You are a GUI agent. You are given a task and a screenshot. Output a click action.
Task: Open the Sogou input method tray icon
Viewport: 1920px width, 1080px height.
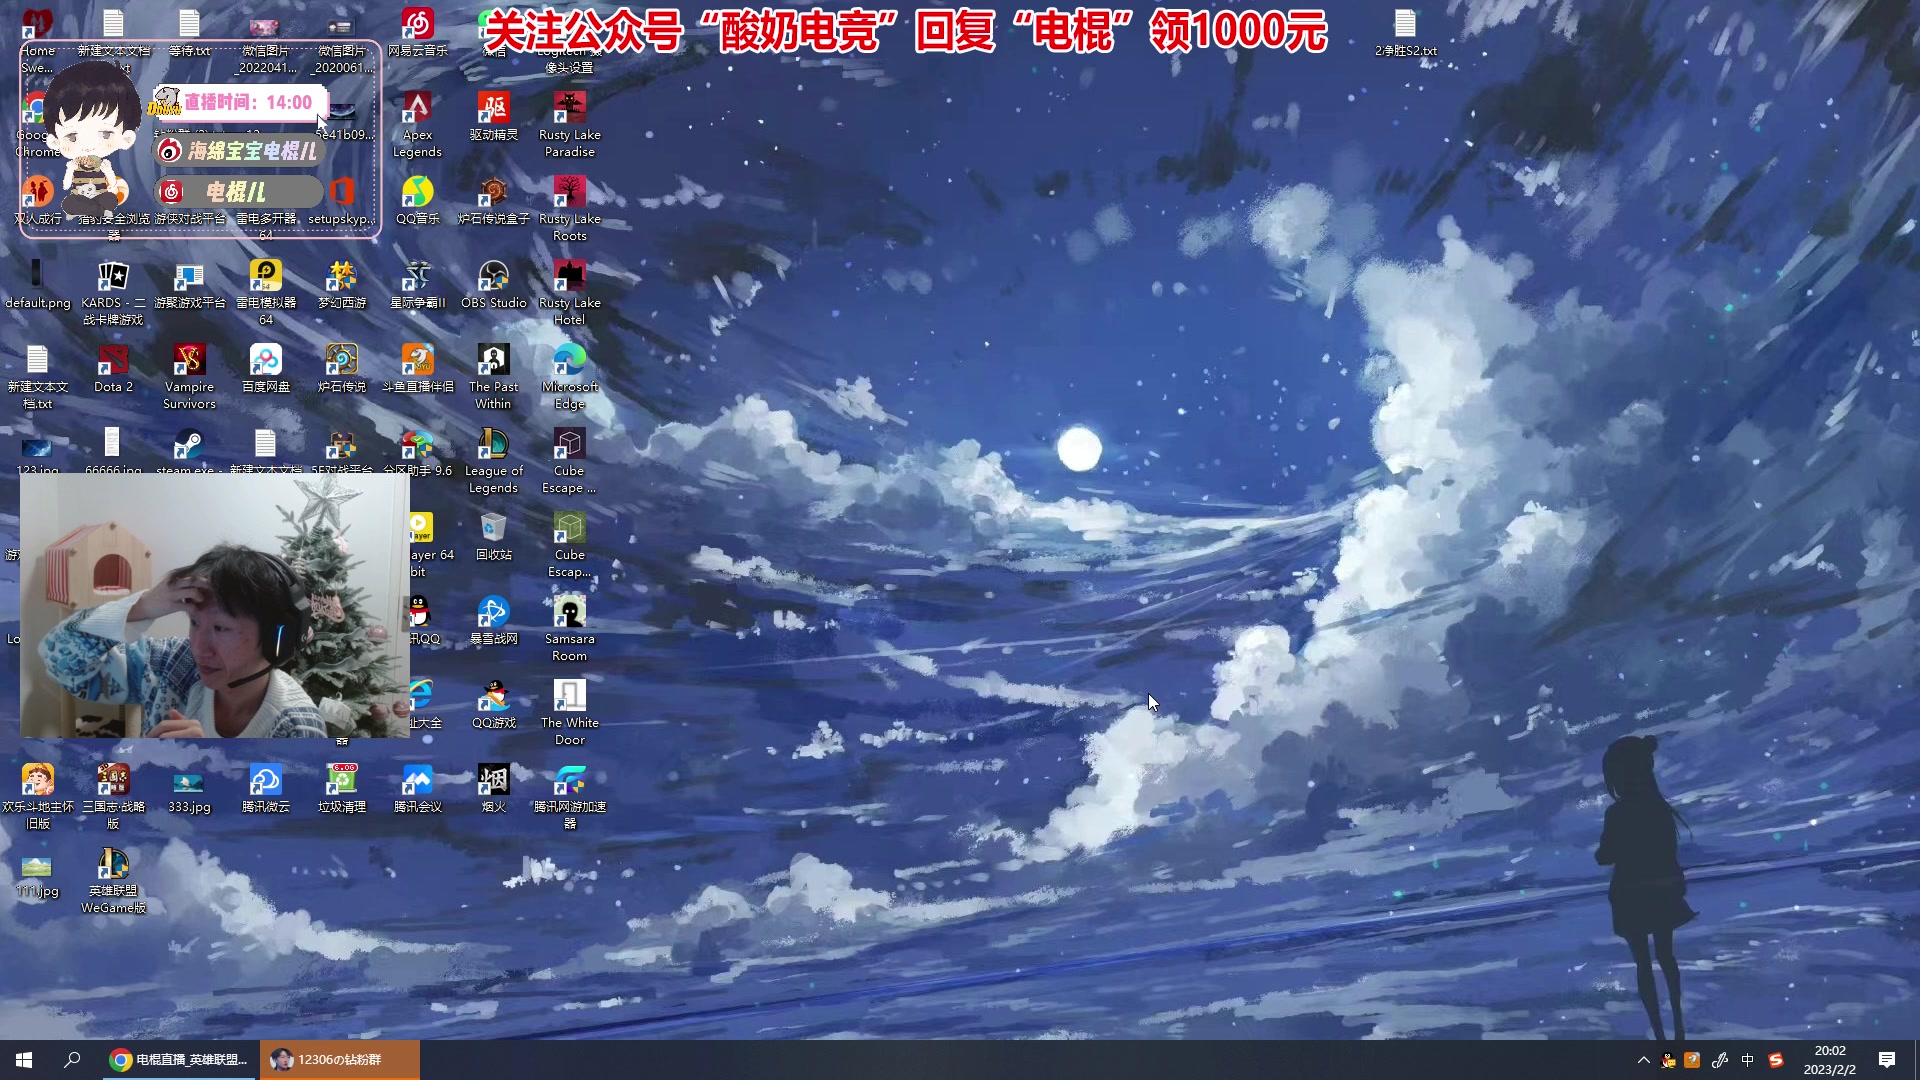(x=1776, y=1060)
